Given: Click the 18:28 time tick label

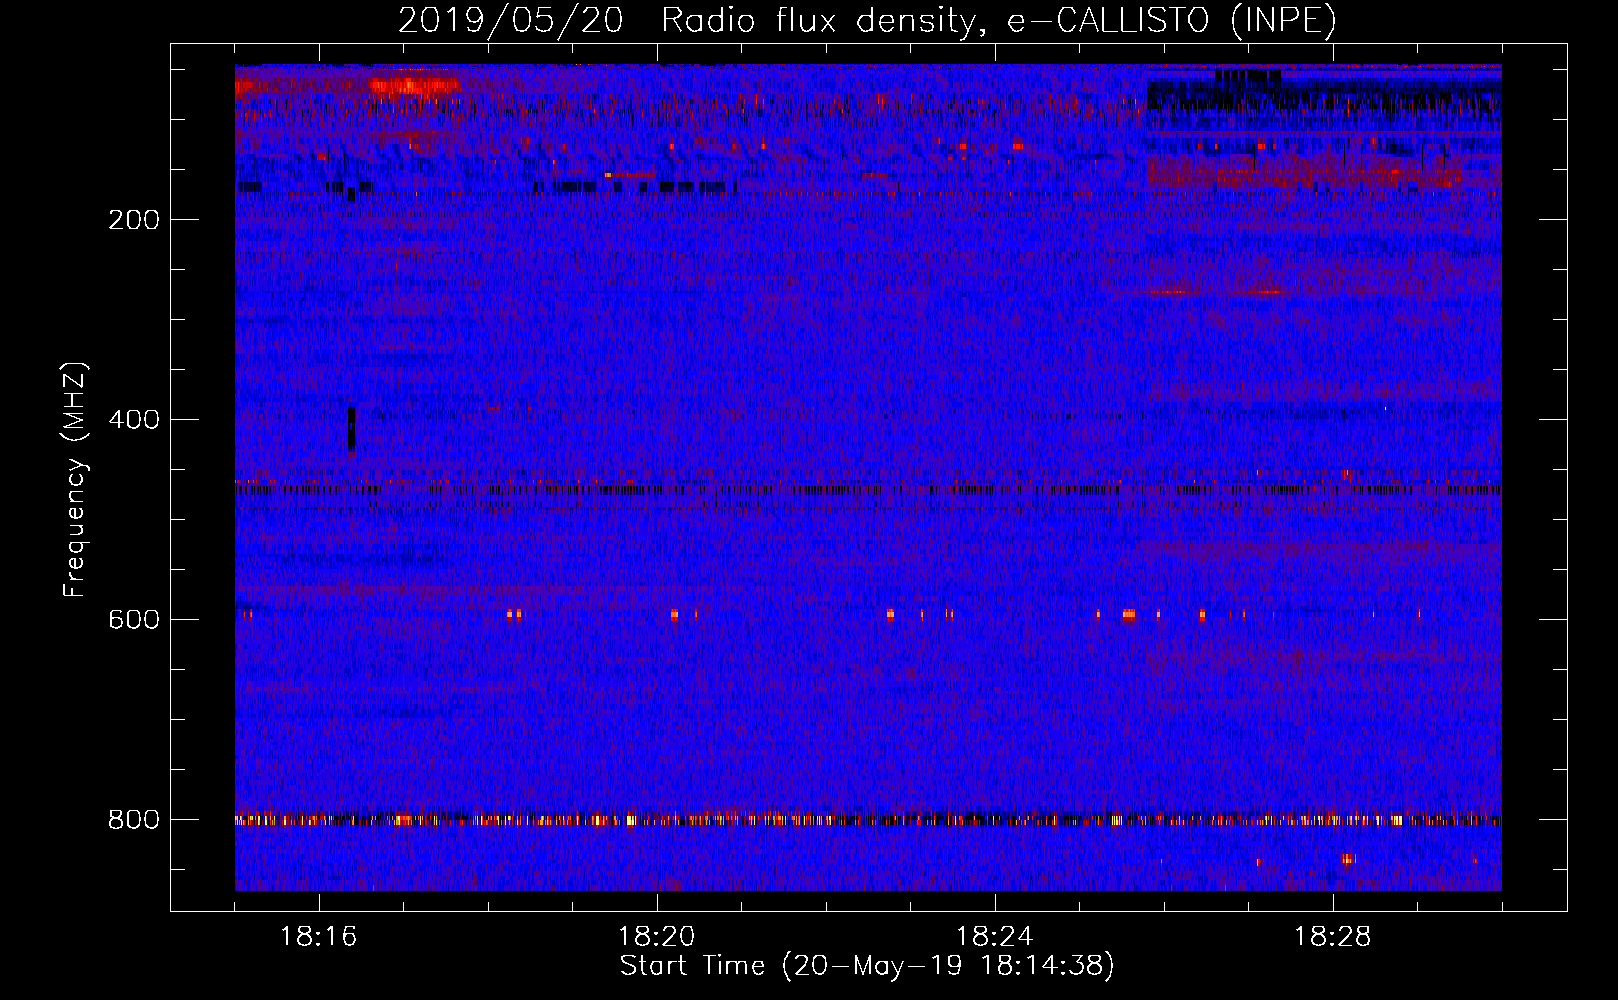Looking at the screenshot, I should [1333, 937].
